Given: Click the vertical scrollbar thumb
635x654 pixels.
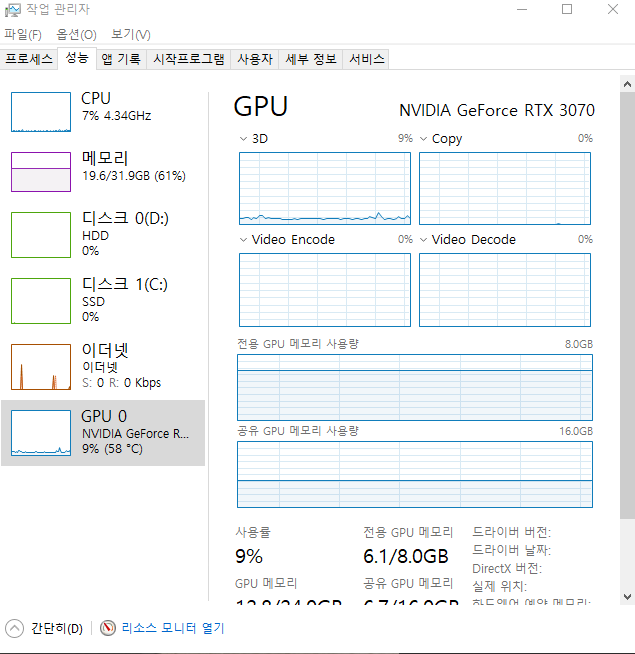Looking at the screenshot, I should point(627,306).
